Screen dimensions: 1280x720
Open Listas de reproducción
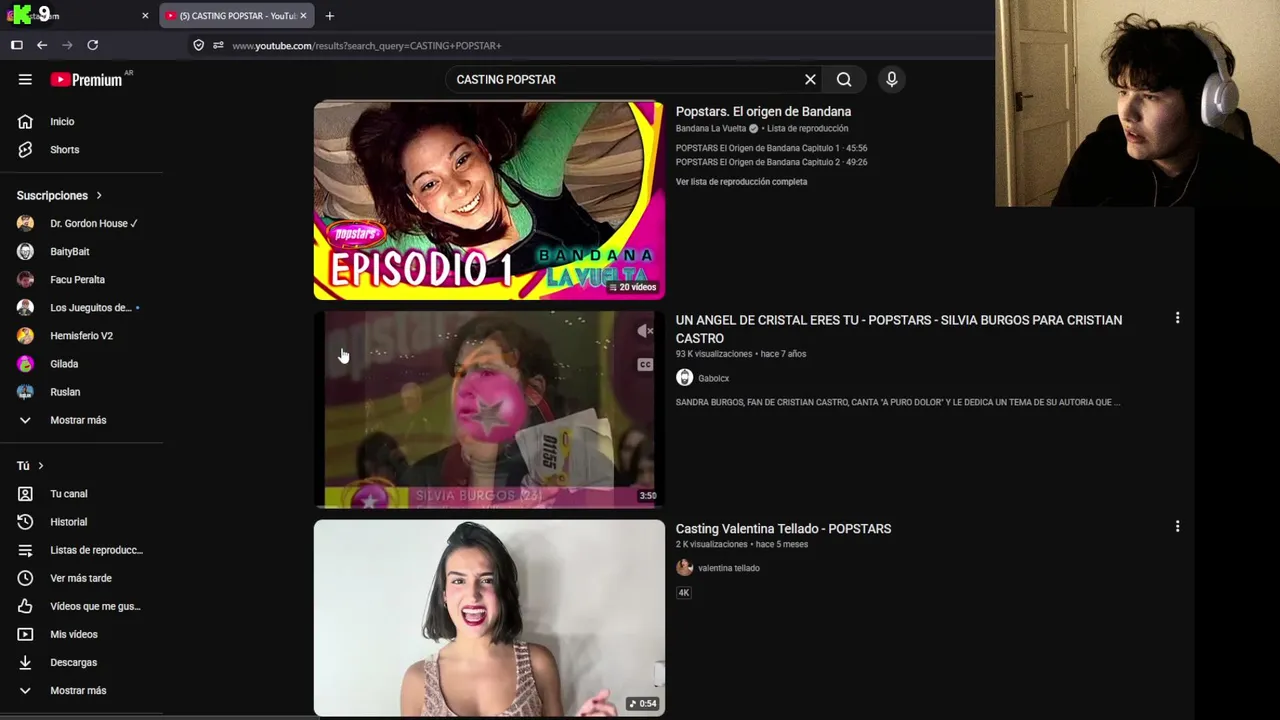point(82,550)
